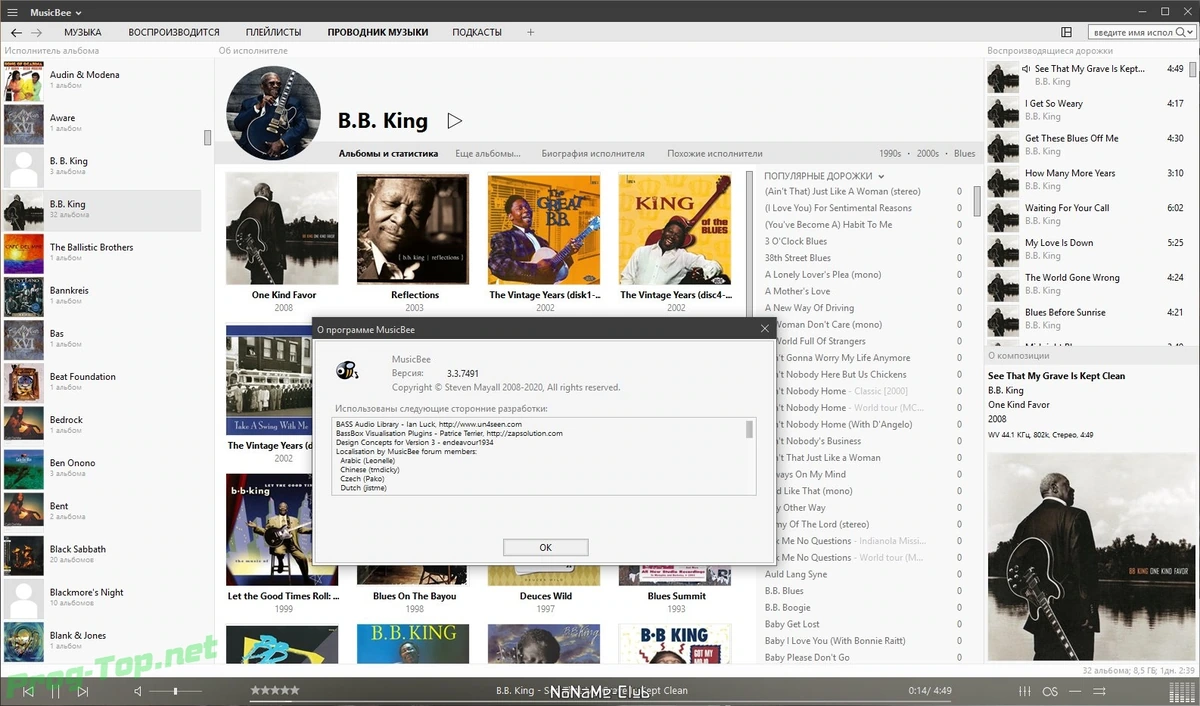
Task: Follow the 2000s tag link
Action: [928, 154]
